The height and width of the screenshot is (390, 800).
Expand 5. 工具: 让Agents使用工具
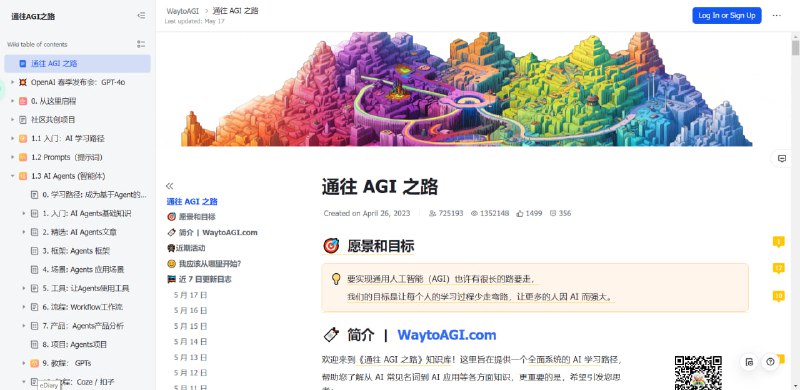(x=23, y=288)
